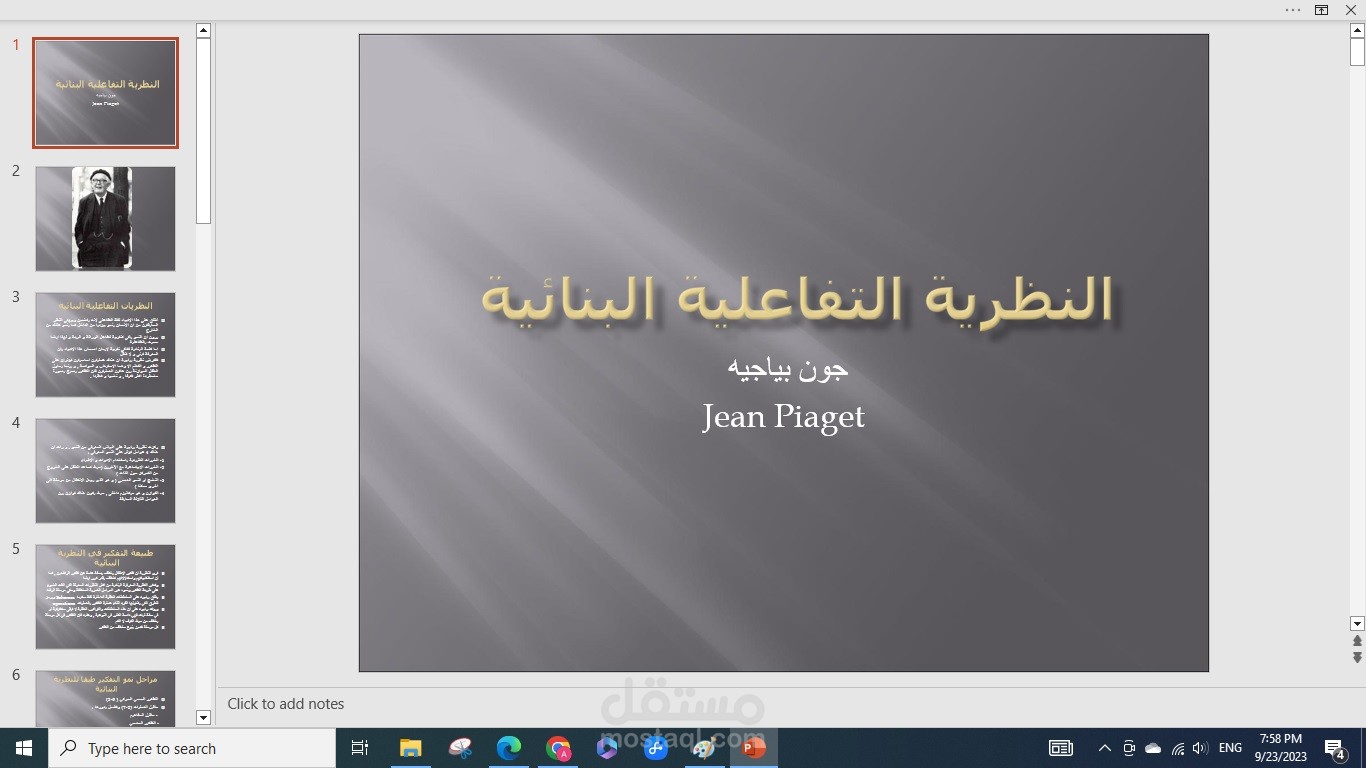Click the taskbar search box

[192, 748]
